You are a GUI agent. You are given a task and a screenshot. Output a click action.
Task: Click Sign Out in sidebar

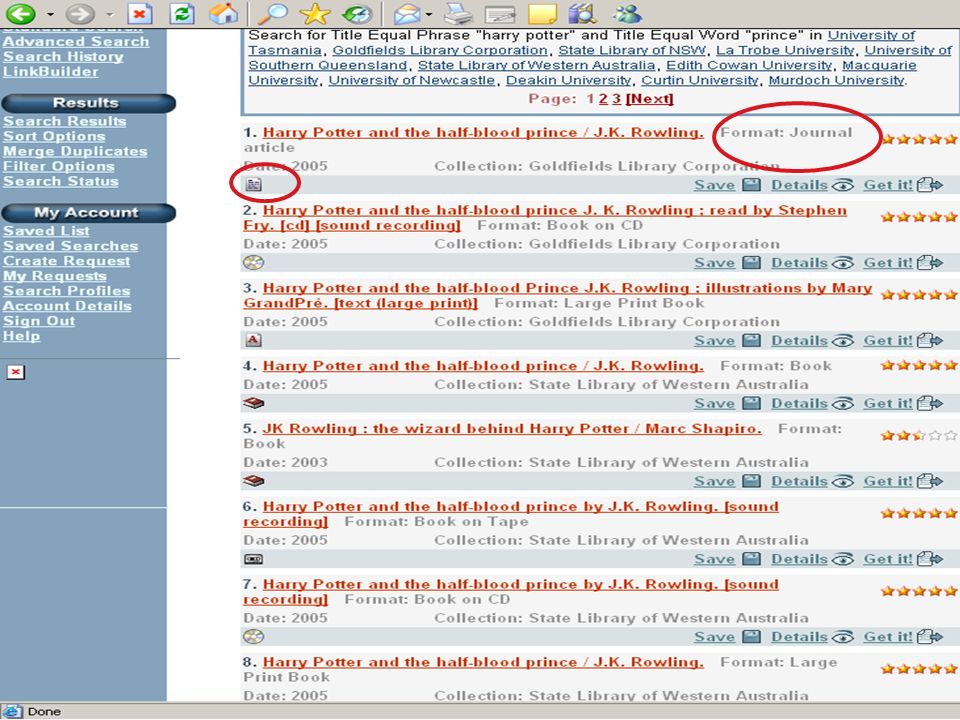pyautogui.click(x=39, y=321)
